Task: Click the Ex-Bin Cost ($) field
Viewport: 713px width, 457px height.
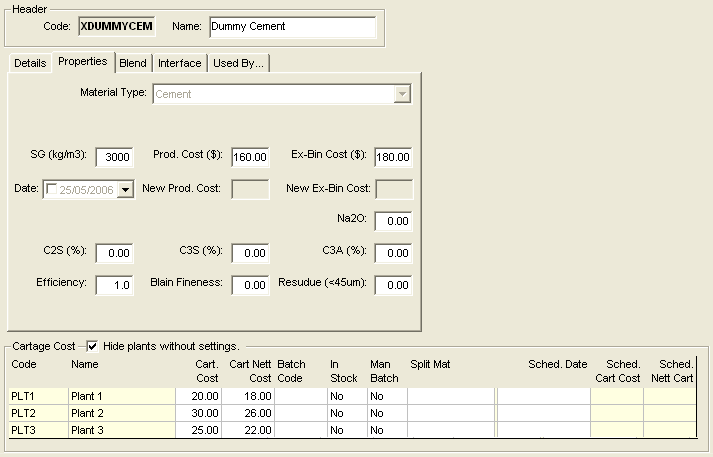Action: click(394, 157)
